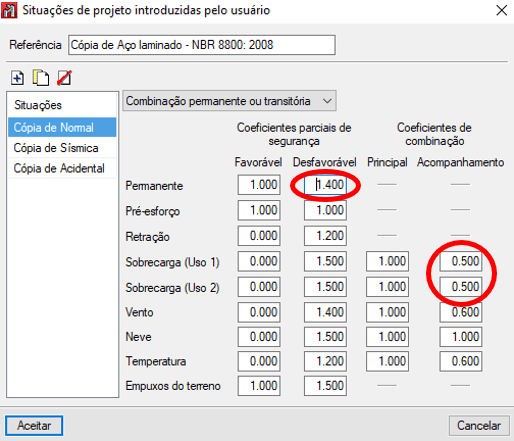
Task: Close the dialog with the X button
Action: (x=502, y=10)
